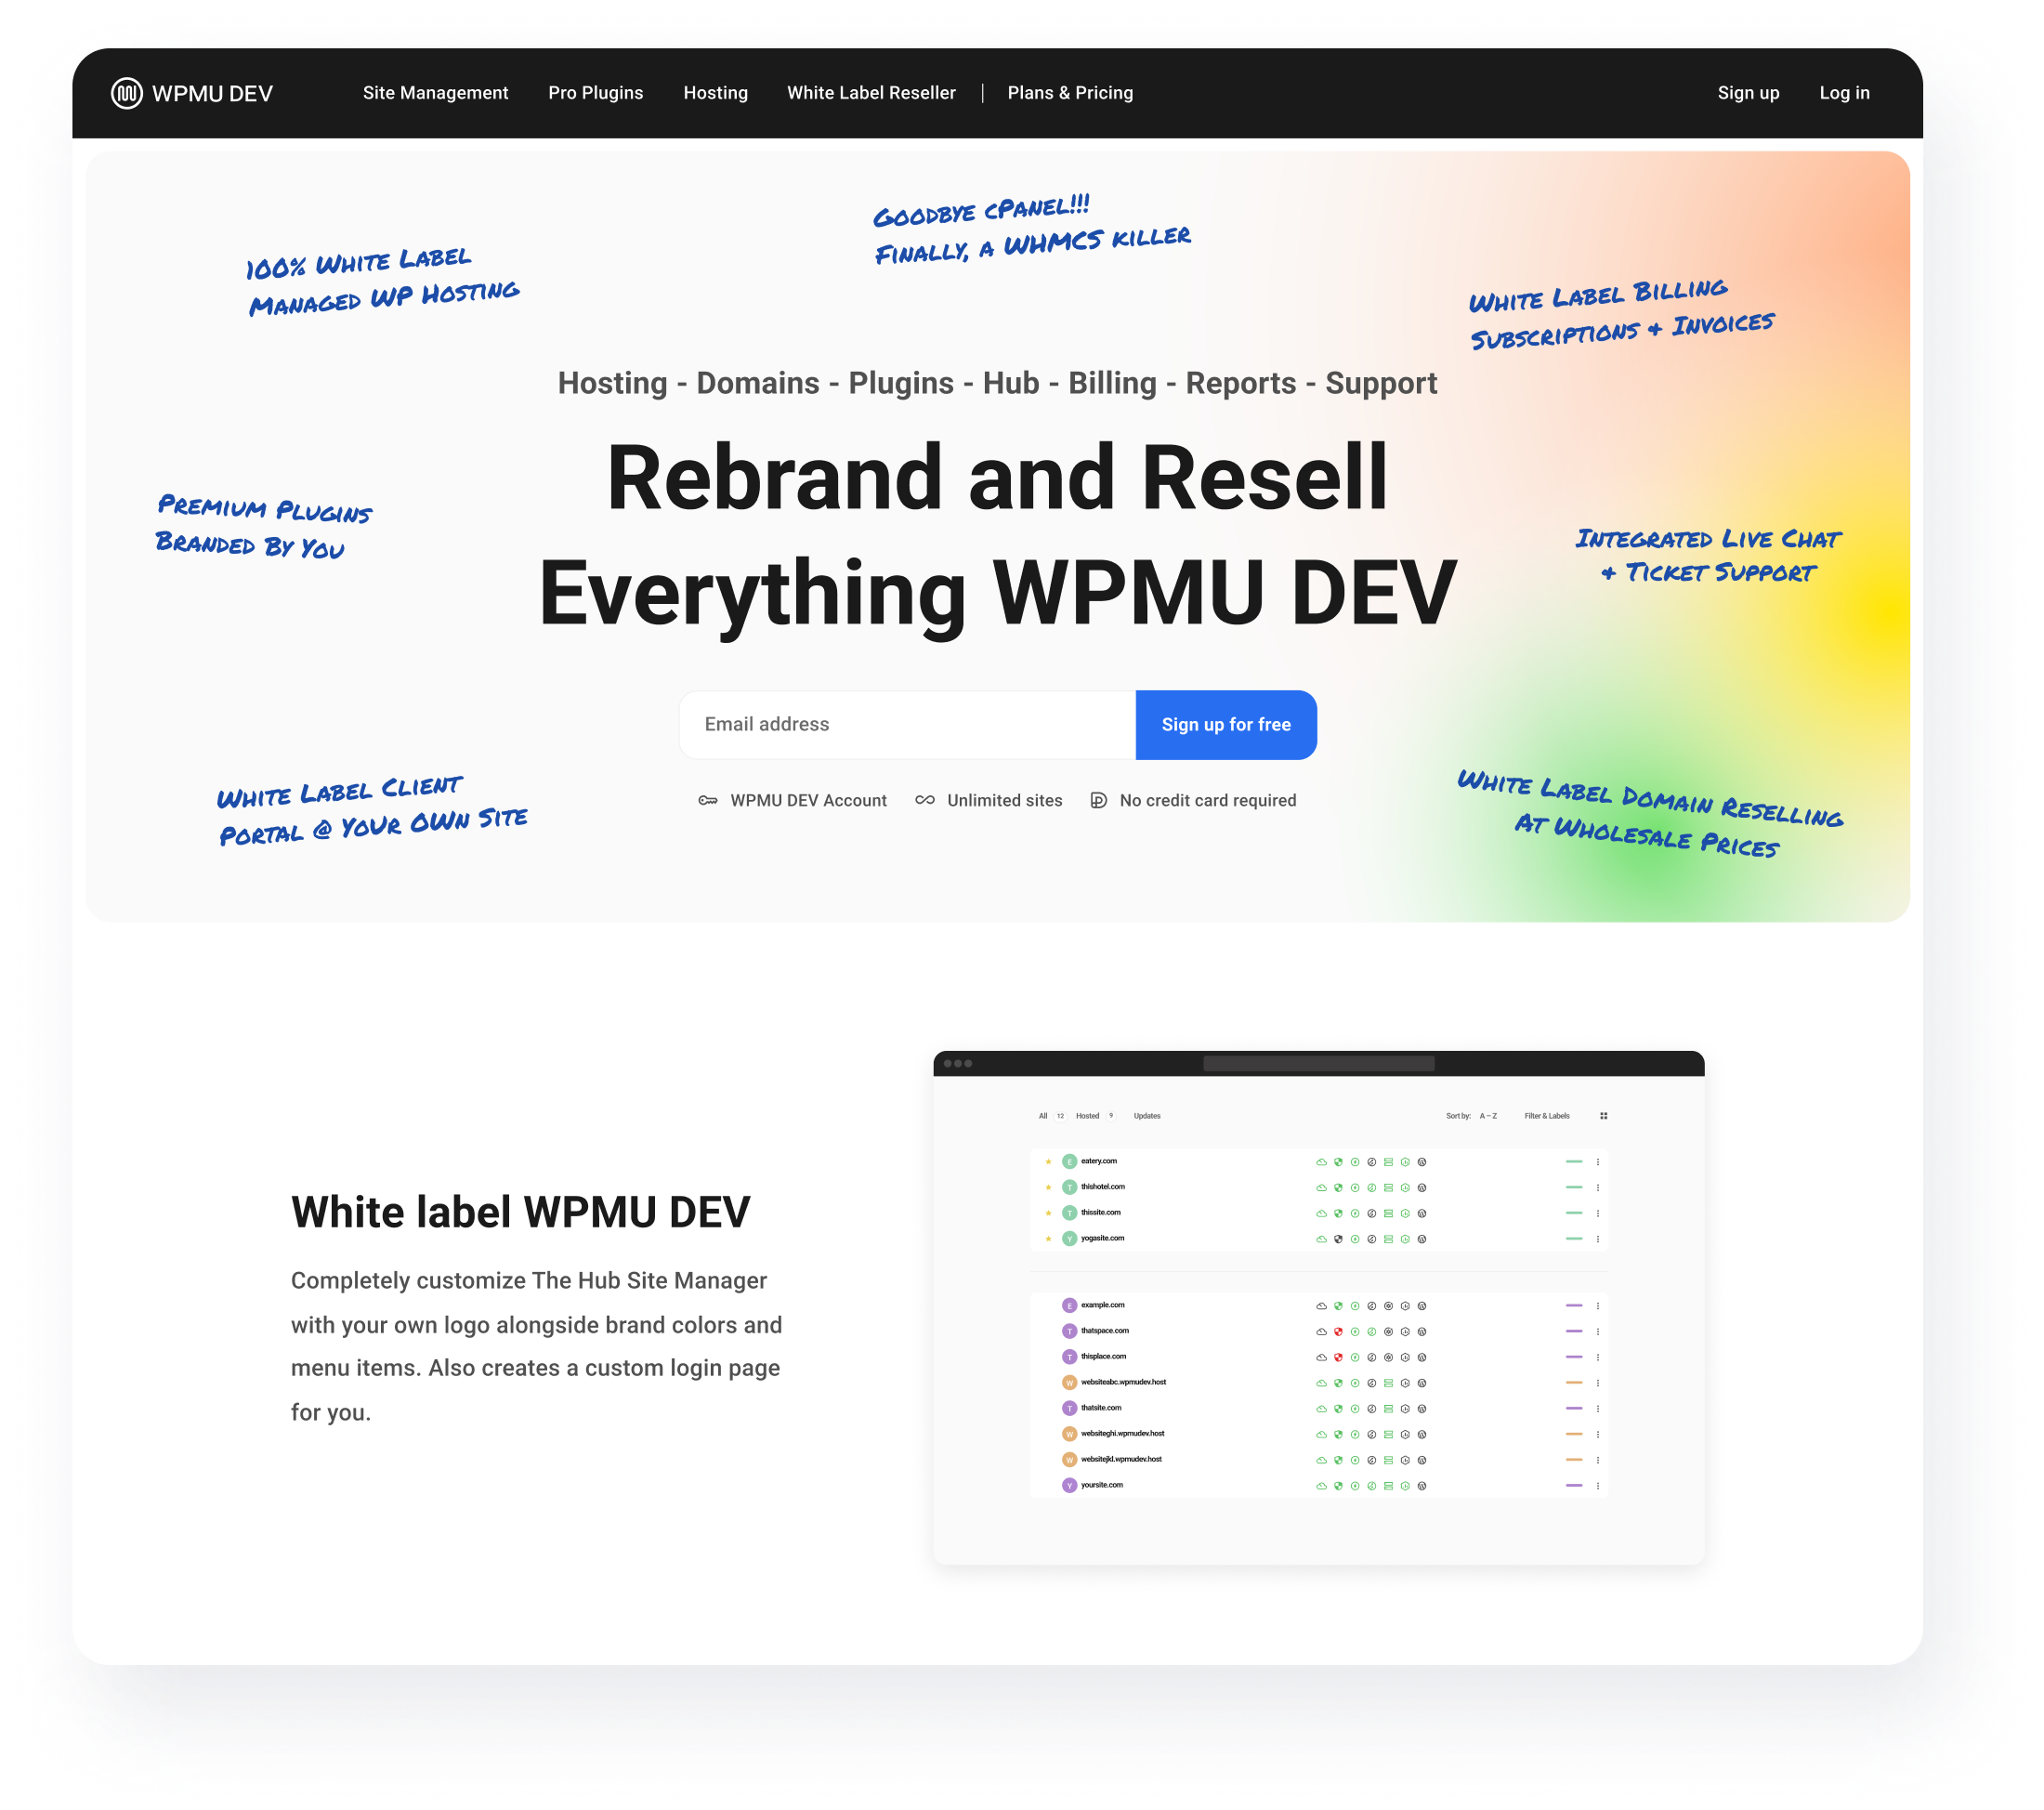The height and width of the screenshot is (1810, 2044).
Task: Click the cloud icon on eatery.com row
Action: coord(1321,1162)
